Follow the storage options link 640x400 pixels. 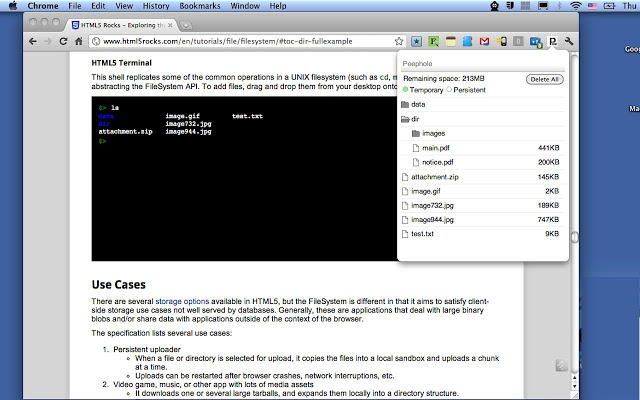point(182,301)
